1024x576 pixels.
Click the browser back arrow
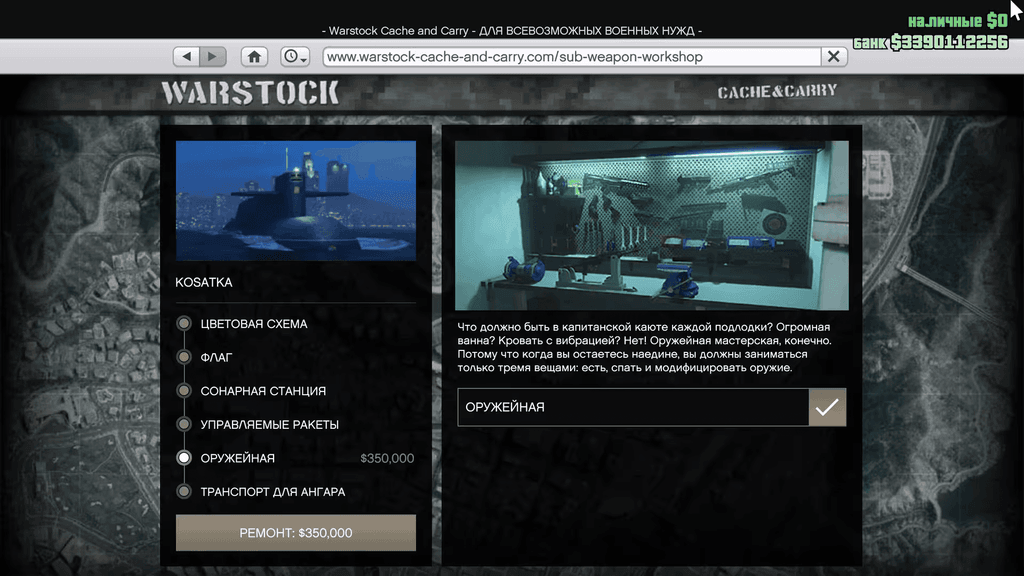tap(187, 57)
